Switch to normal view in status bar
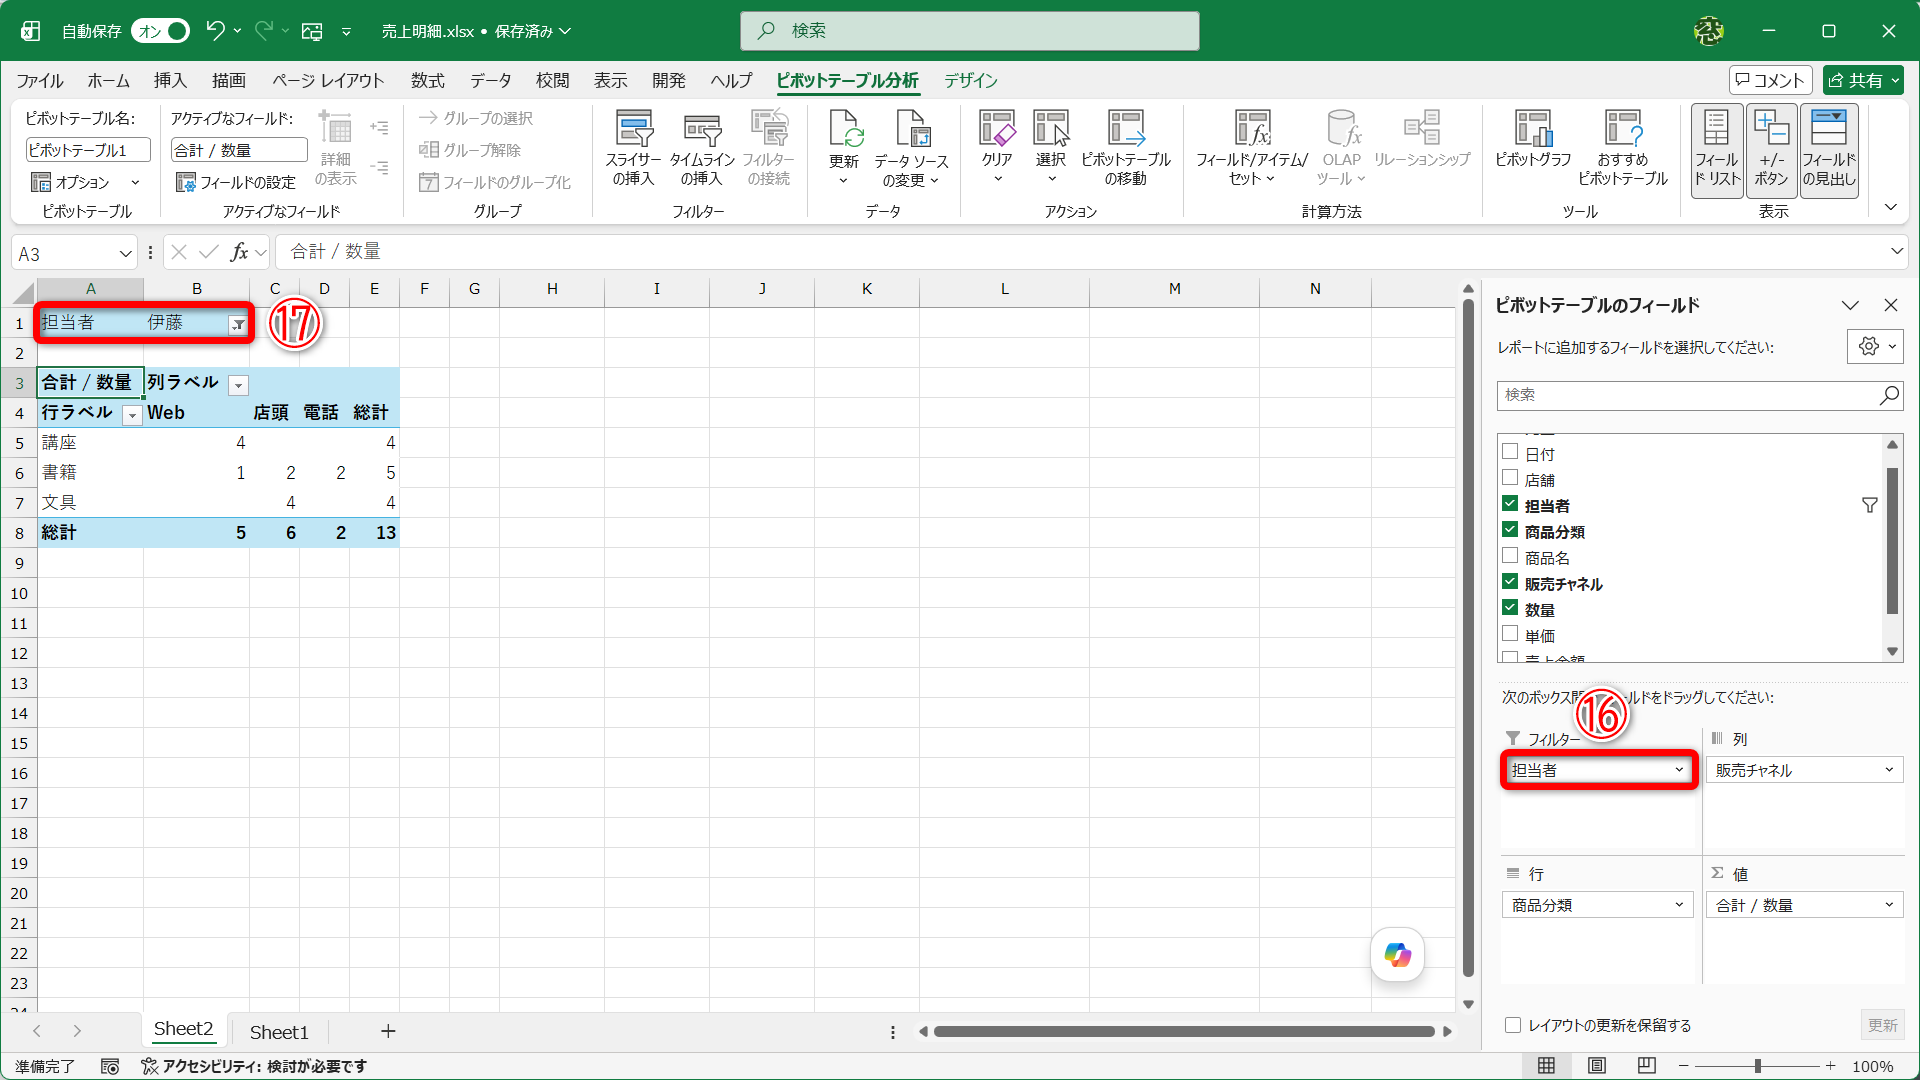This screenshot has width=1920, height=1080. point(1546,1066)
